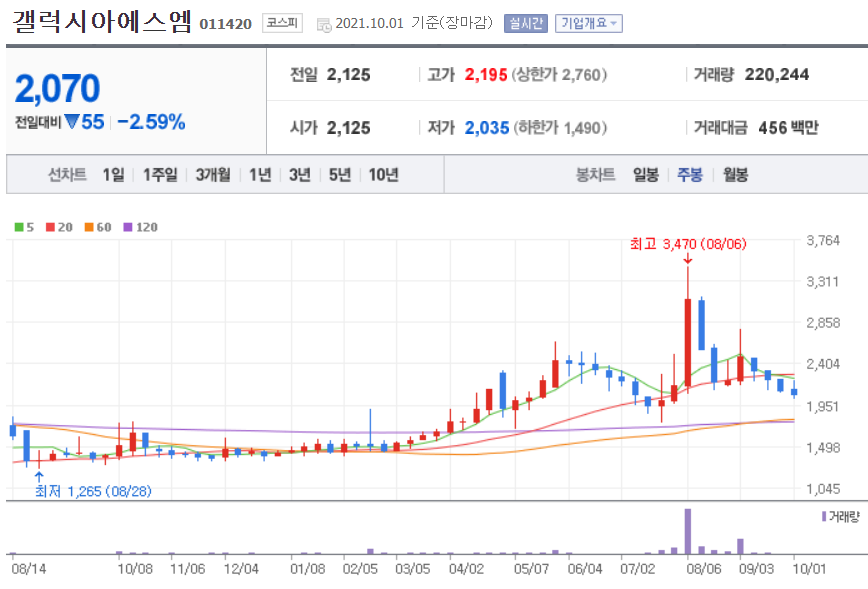Click the purple 120-day moving average legend square

127,226
